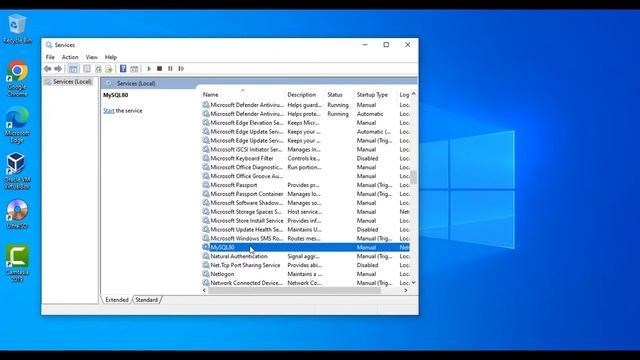Open the Action menu
Image resolution: width=640 pixels, height=360 pixels.
click(x=70, y=57)
